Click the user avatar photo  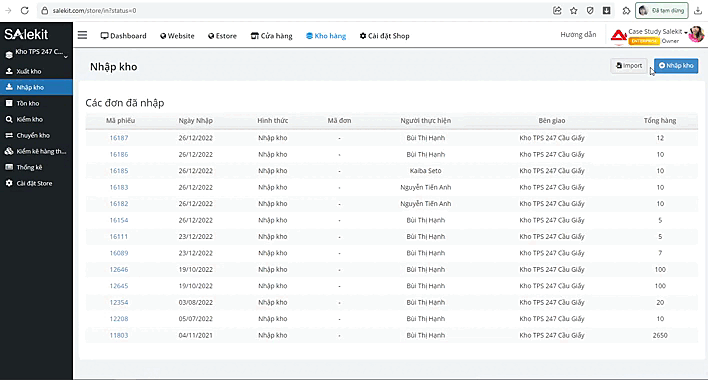coord(696,34)
